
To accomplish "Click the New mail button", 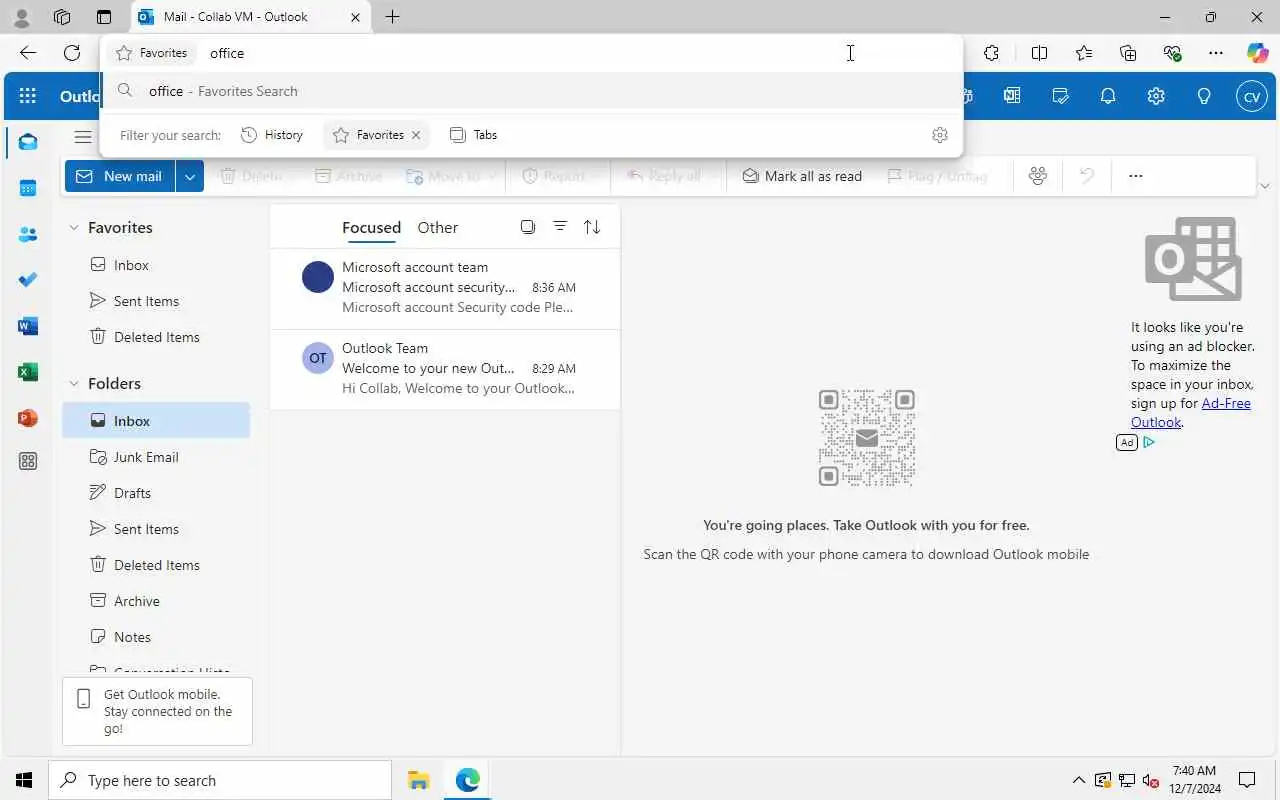I will coord(120,176).
